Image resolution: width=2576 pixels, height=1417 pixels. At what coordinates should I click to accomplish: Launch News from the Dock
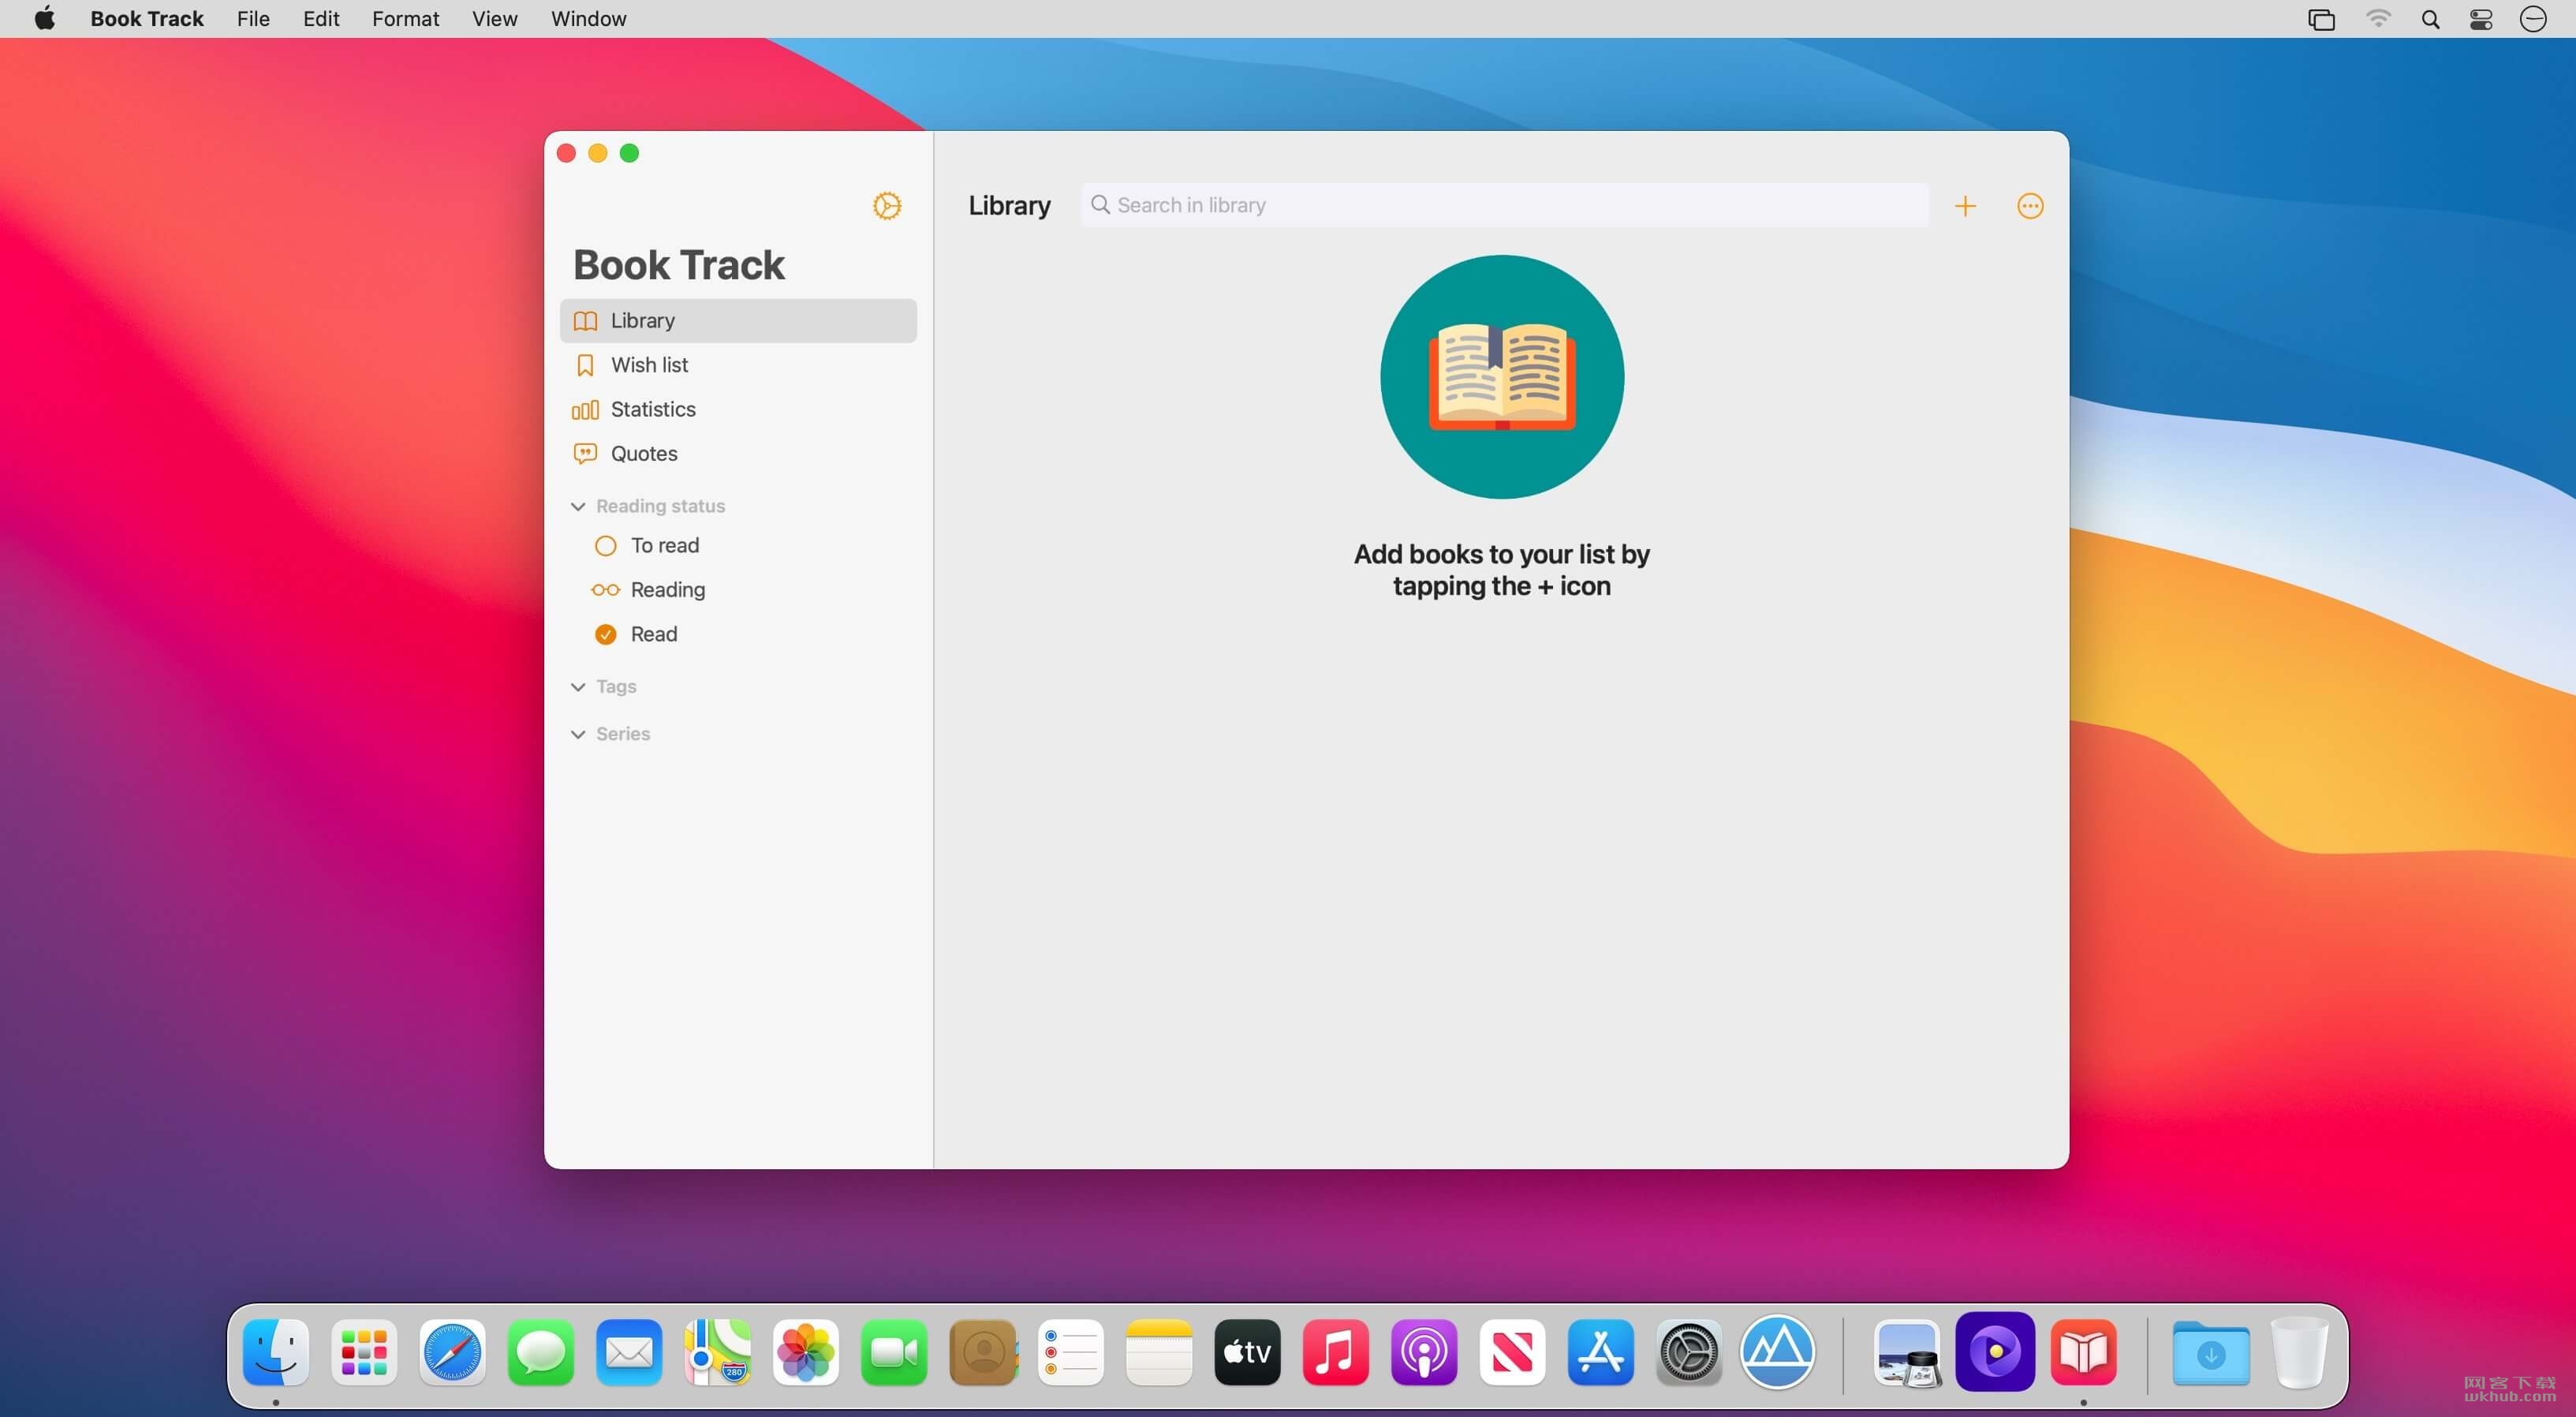(1512, 1352)
